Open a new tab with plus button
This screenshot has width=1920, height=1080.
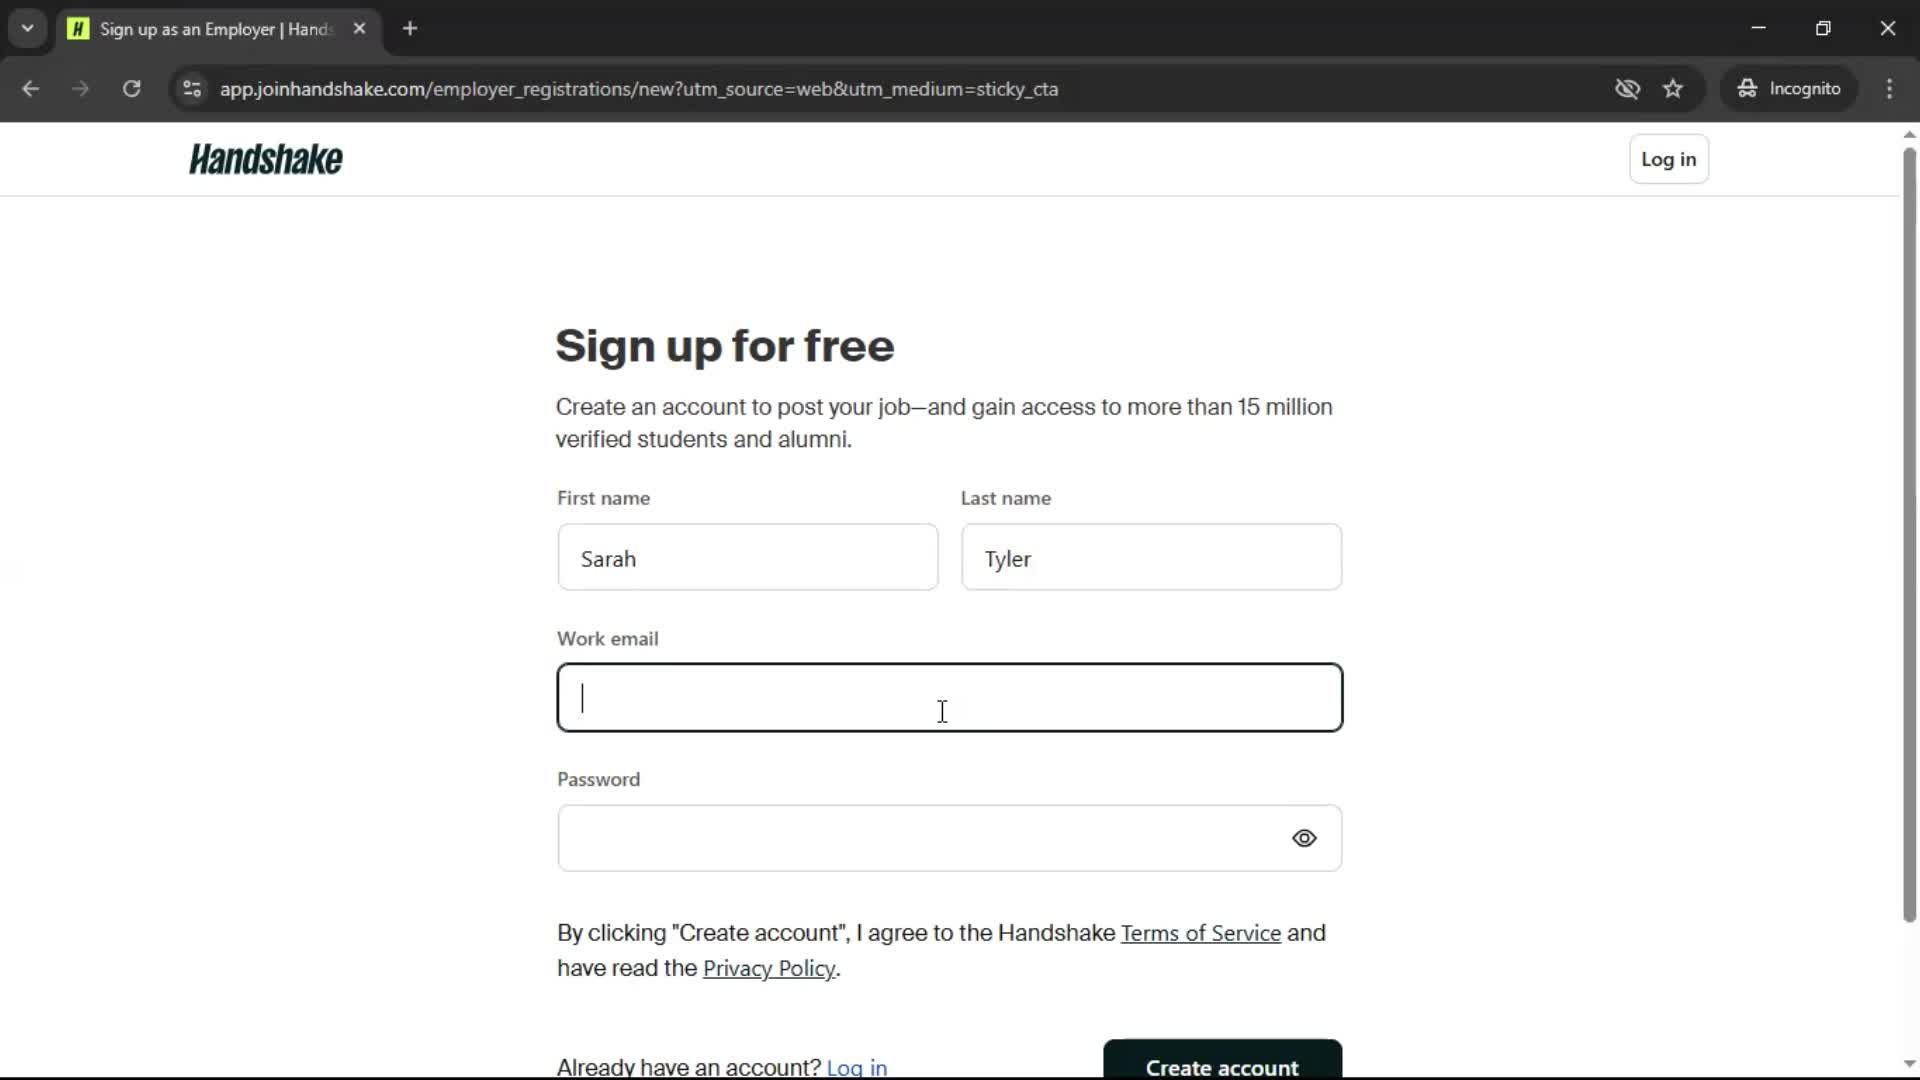click(410, 28)
